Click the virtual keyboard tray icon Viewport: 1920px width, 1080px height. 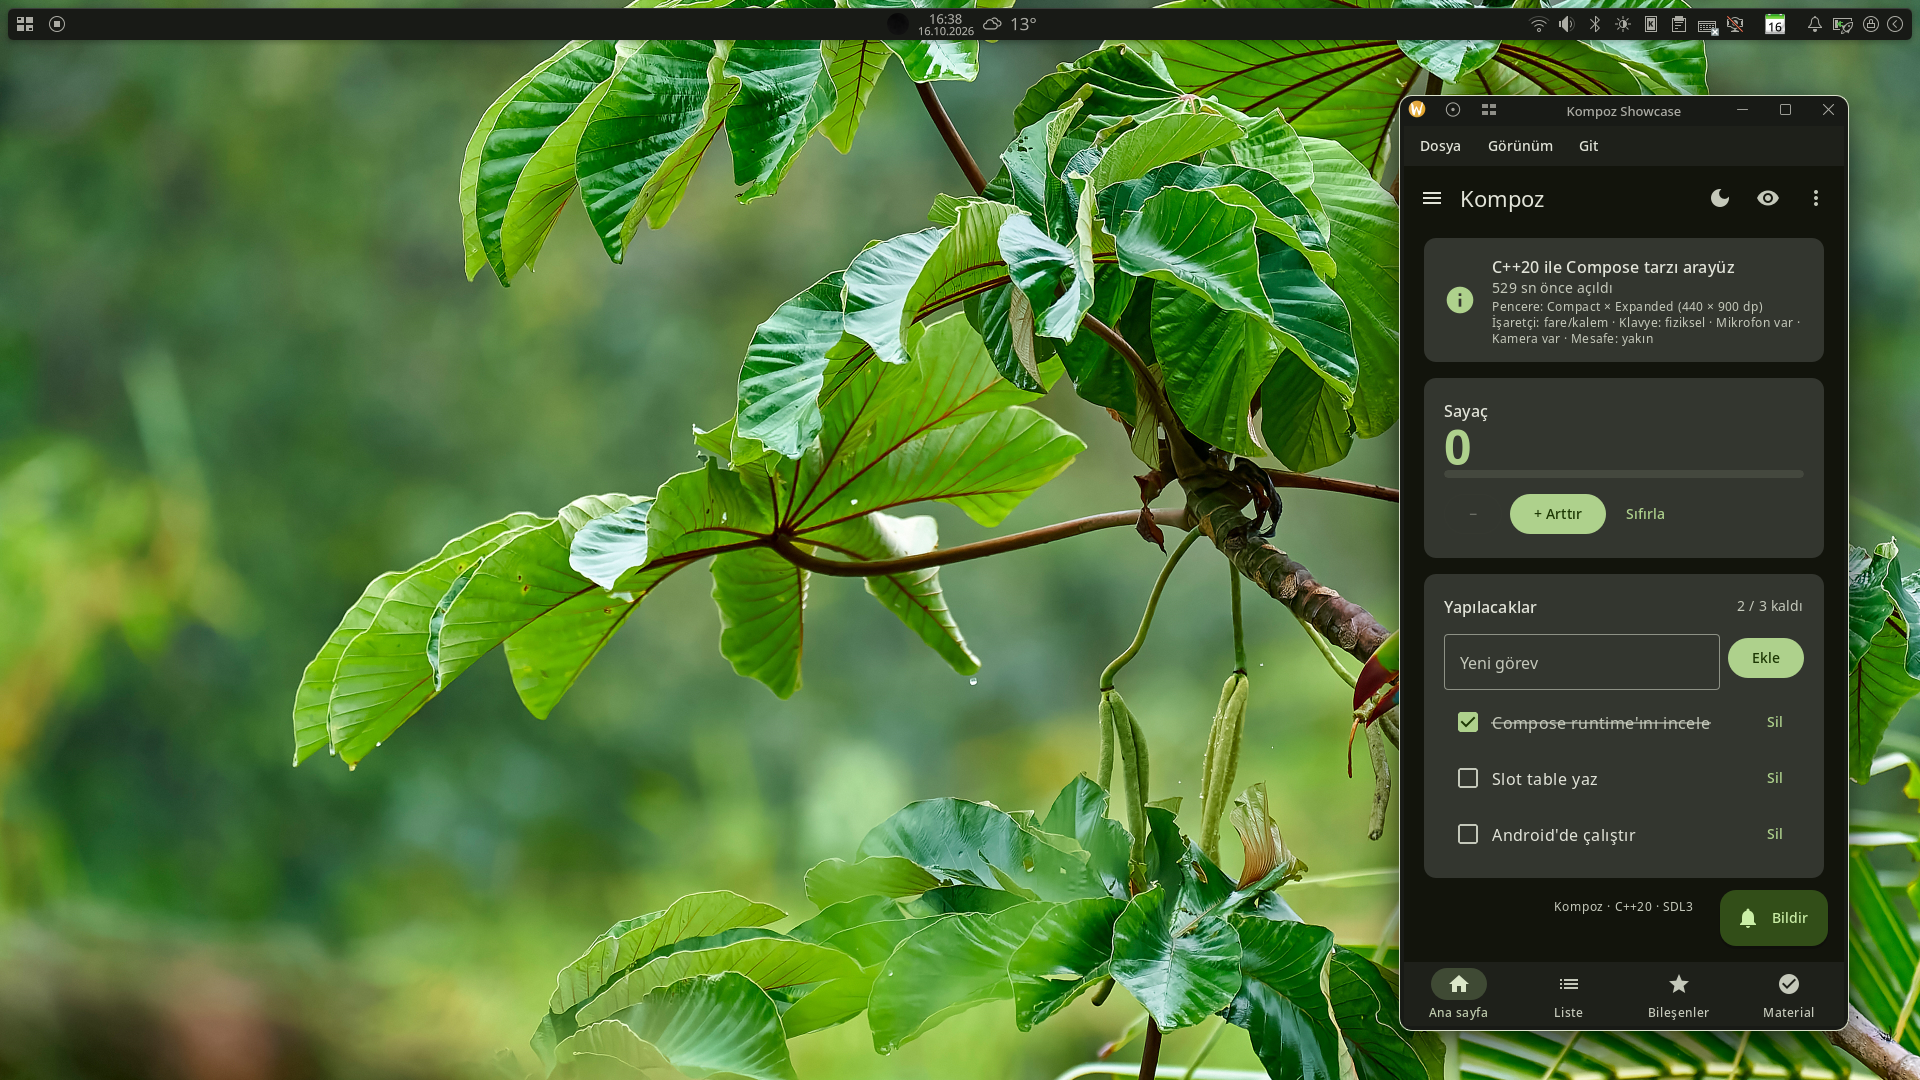[1707, 26]
